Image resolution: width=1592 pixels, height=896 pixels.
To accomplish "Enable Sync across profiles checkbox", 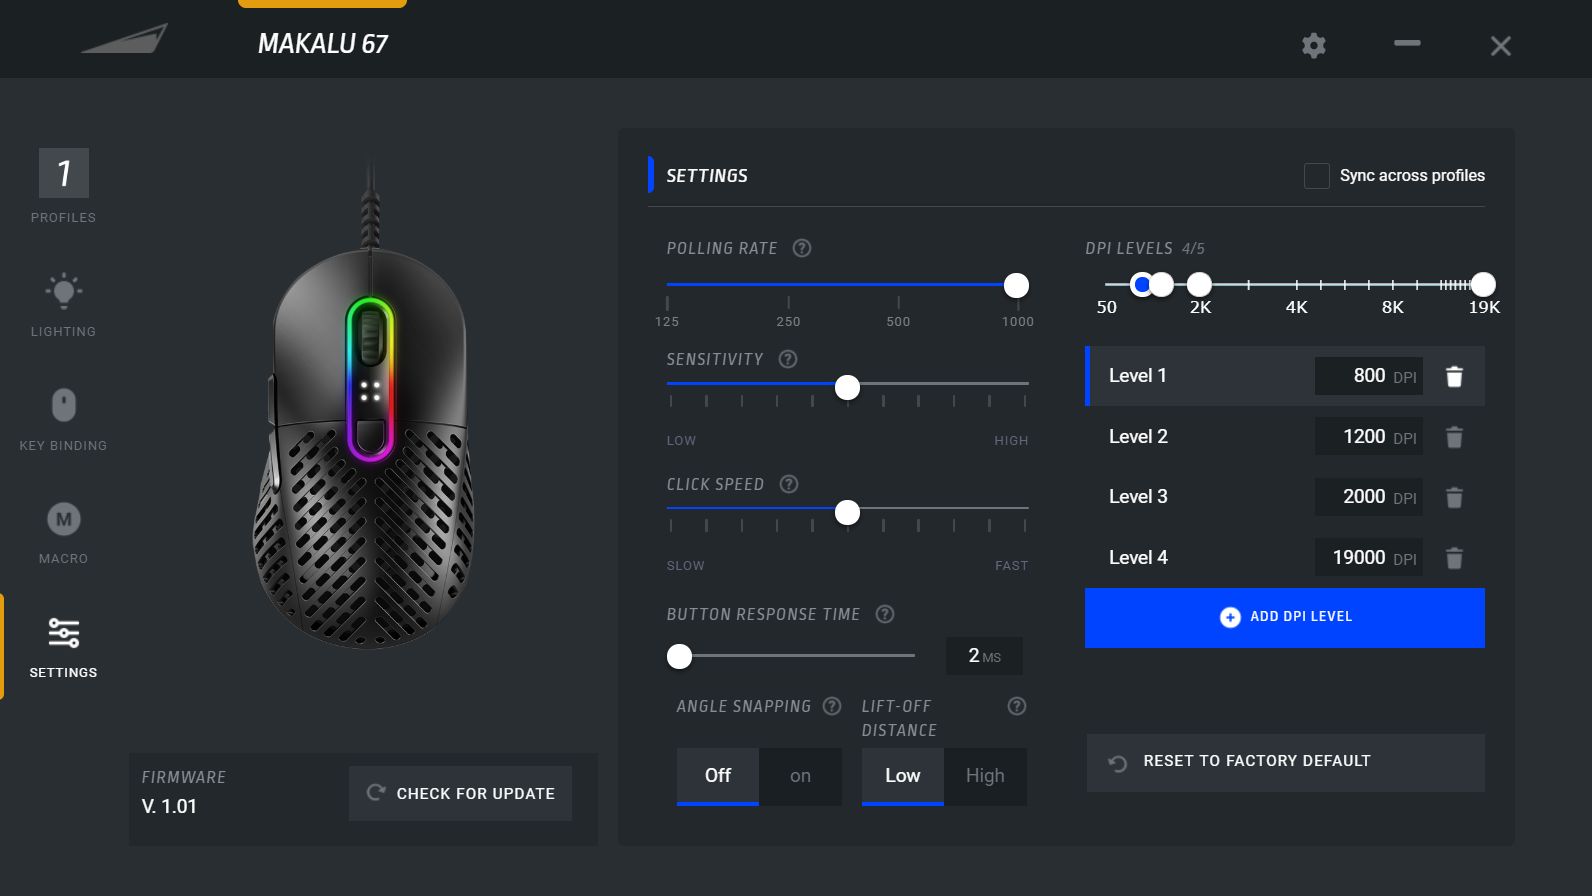I will click(x=1316, y=176).
